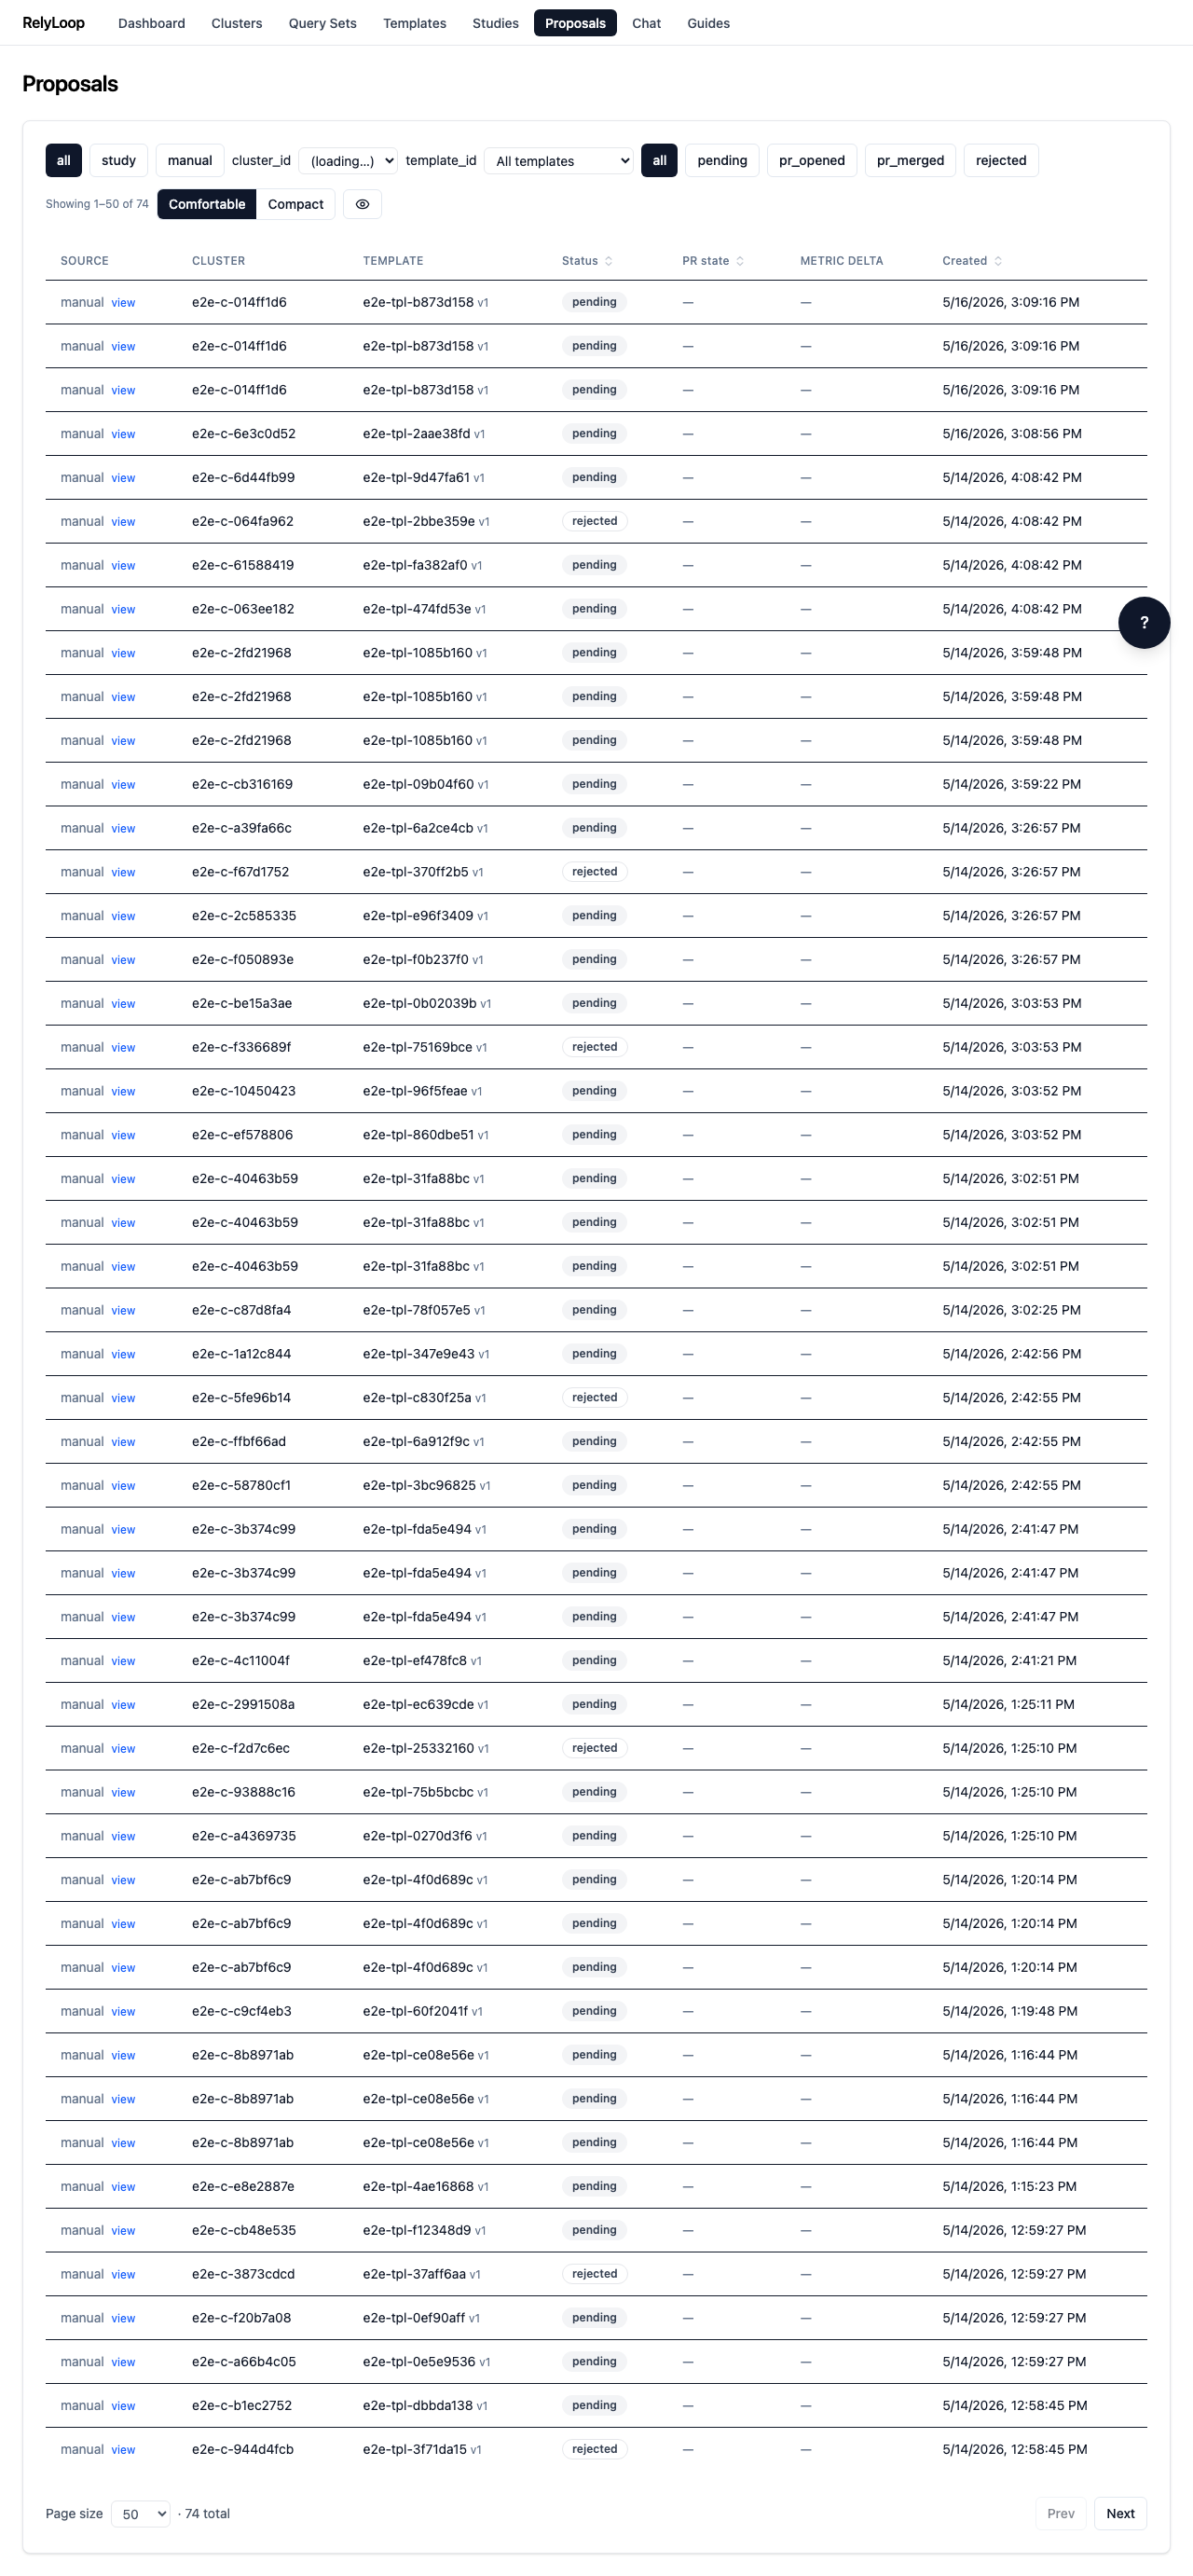This screenshot has height=2576, width=1193.
Task: Open the Dashboard tab
Action: [151, 23]
